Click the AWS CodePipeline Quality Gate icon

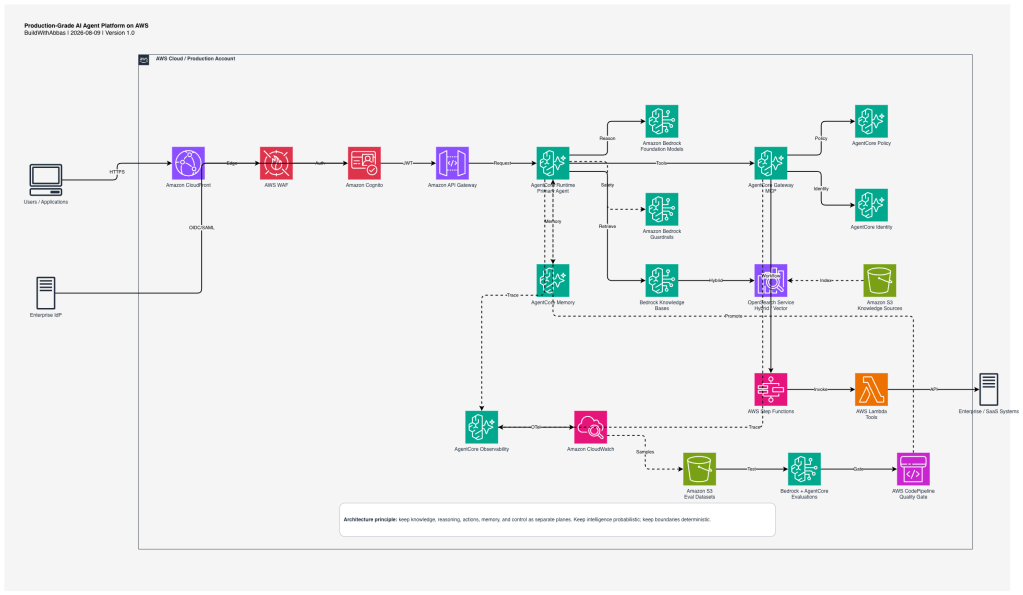[x=913, y=469]
